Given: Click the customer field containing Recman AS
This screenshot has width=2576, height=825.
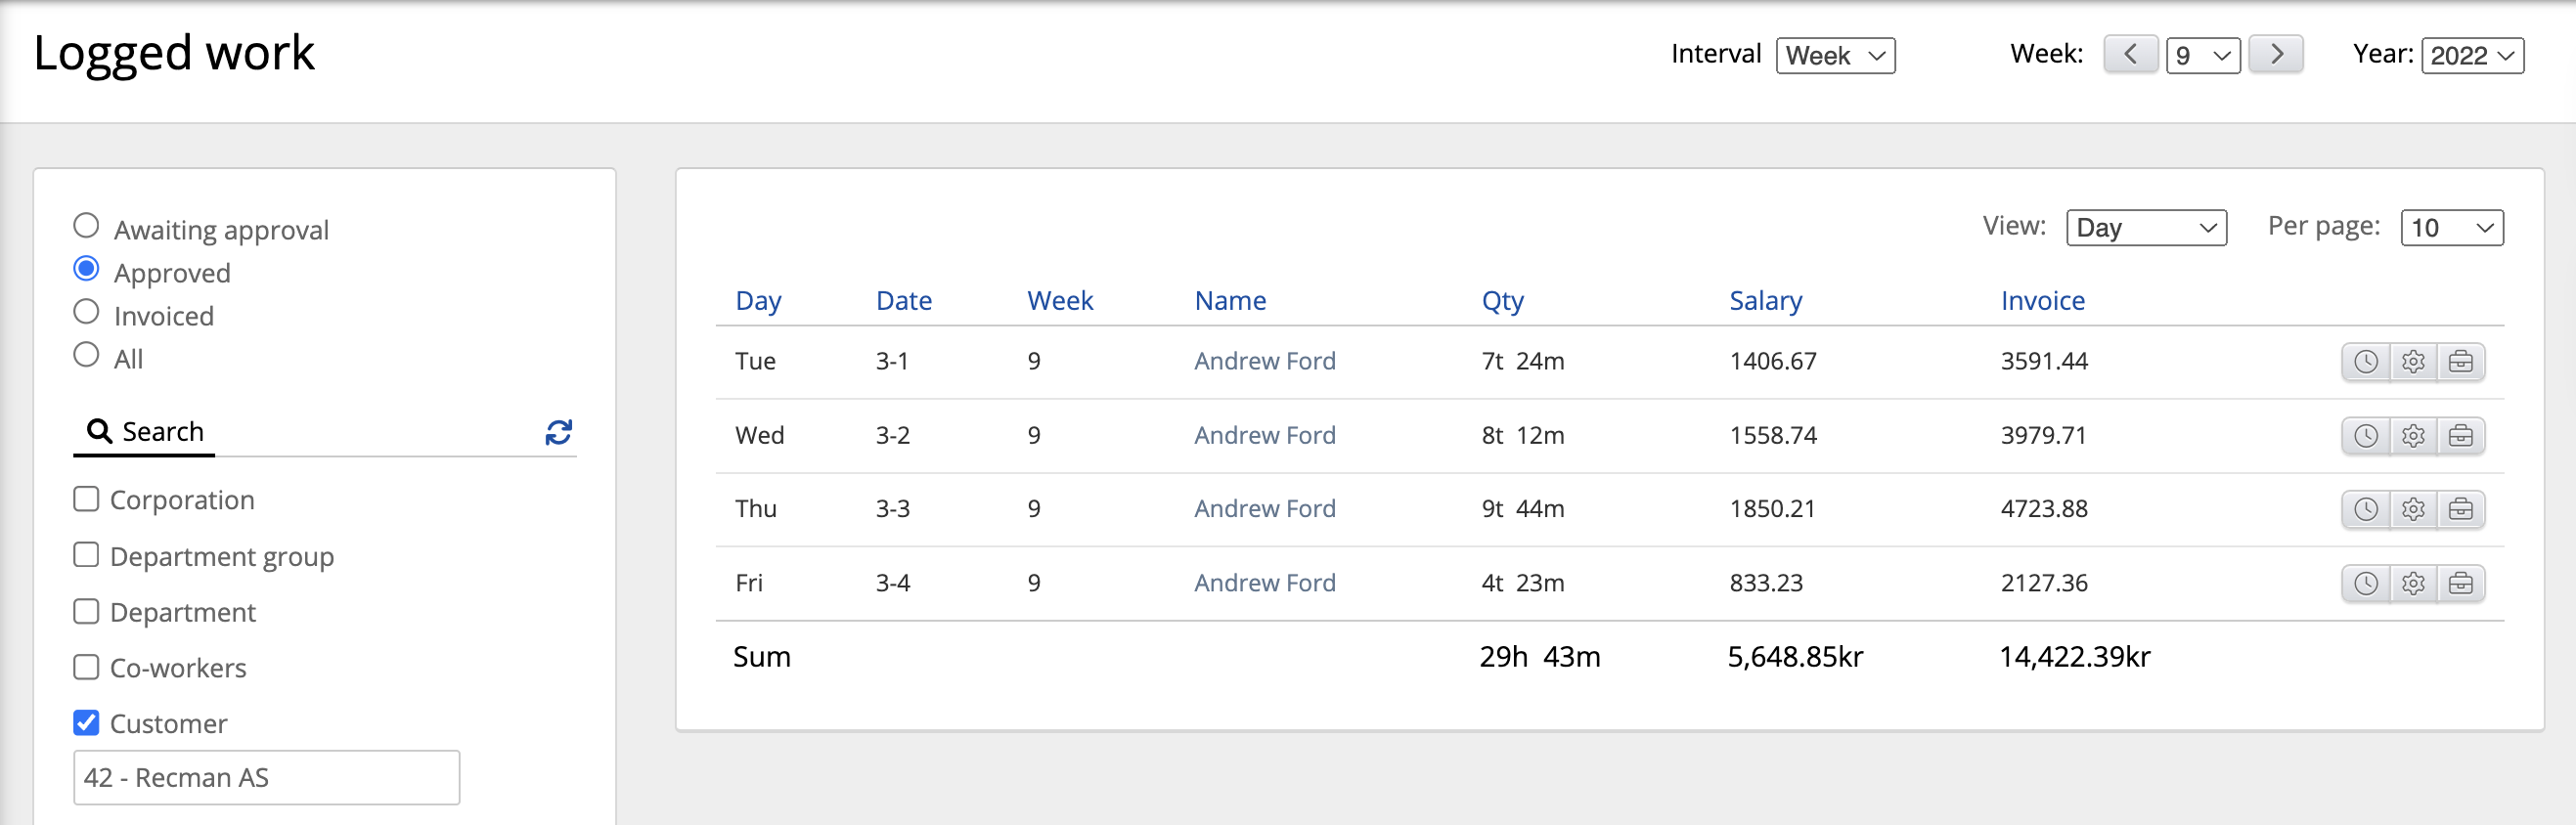Looking at the screenshot, I should (266, 777).
